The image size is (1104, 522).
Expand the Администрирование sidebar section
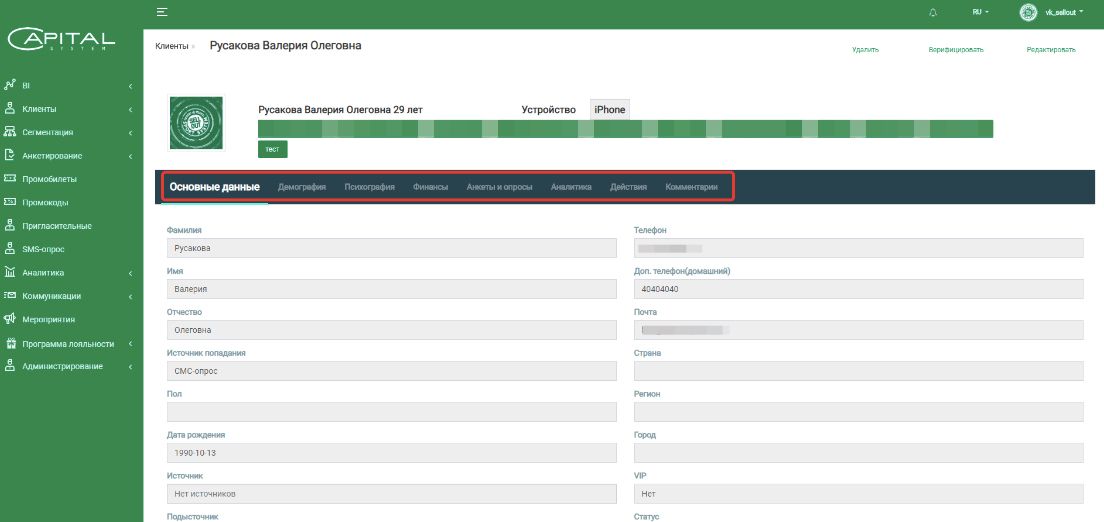[x=130, y=367]
